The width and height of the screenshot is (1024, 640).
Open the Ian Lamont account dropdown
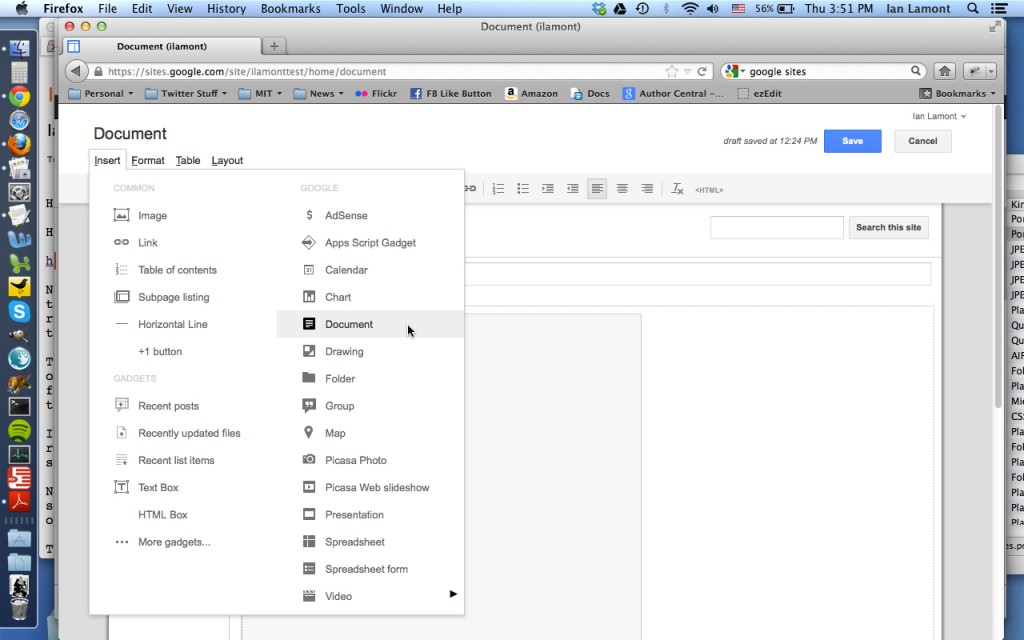(939, 116)
